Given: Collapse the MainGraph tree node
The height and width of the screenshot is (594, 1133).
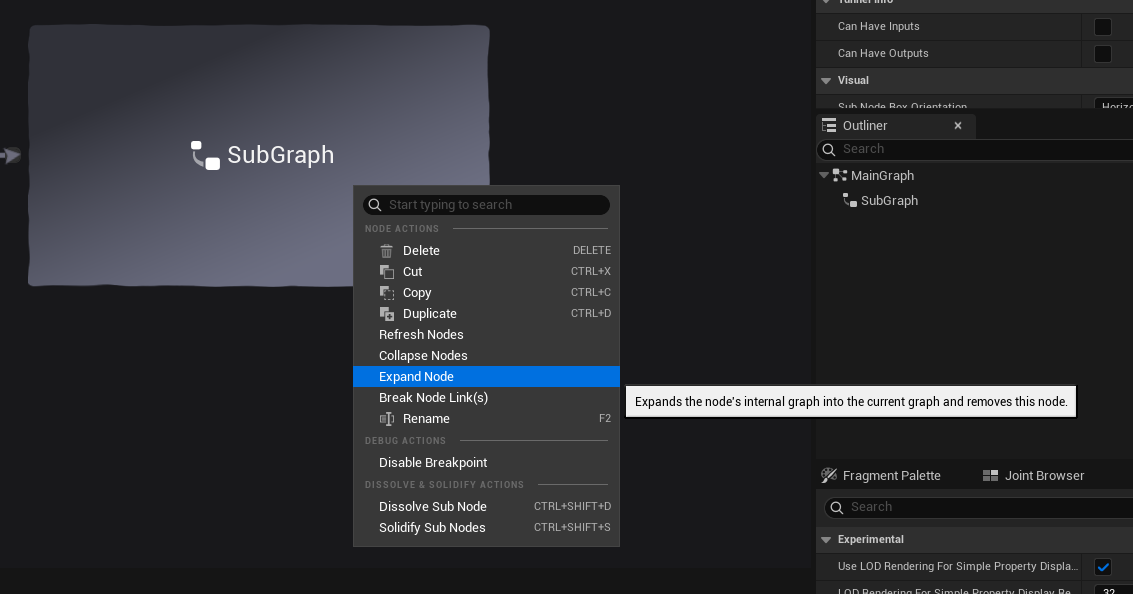Looking at the screenshot, I should [824, 176].
